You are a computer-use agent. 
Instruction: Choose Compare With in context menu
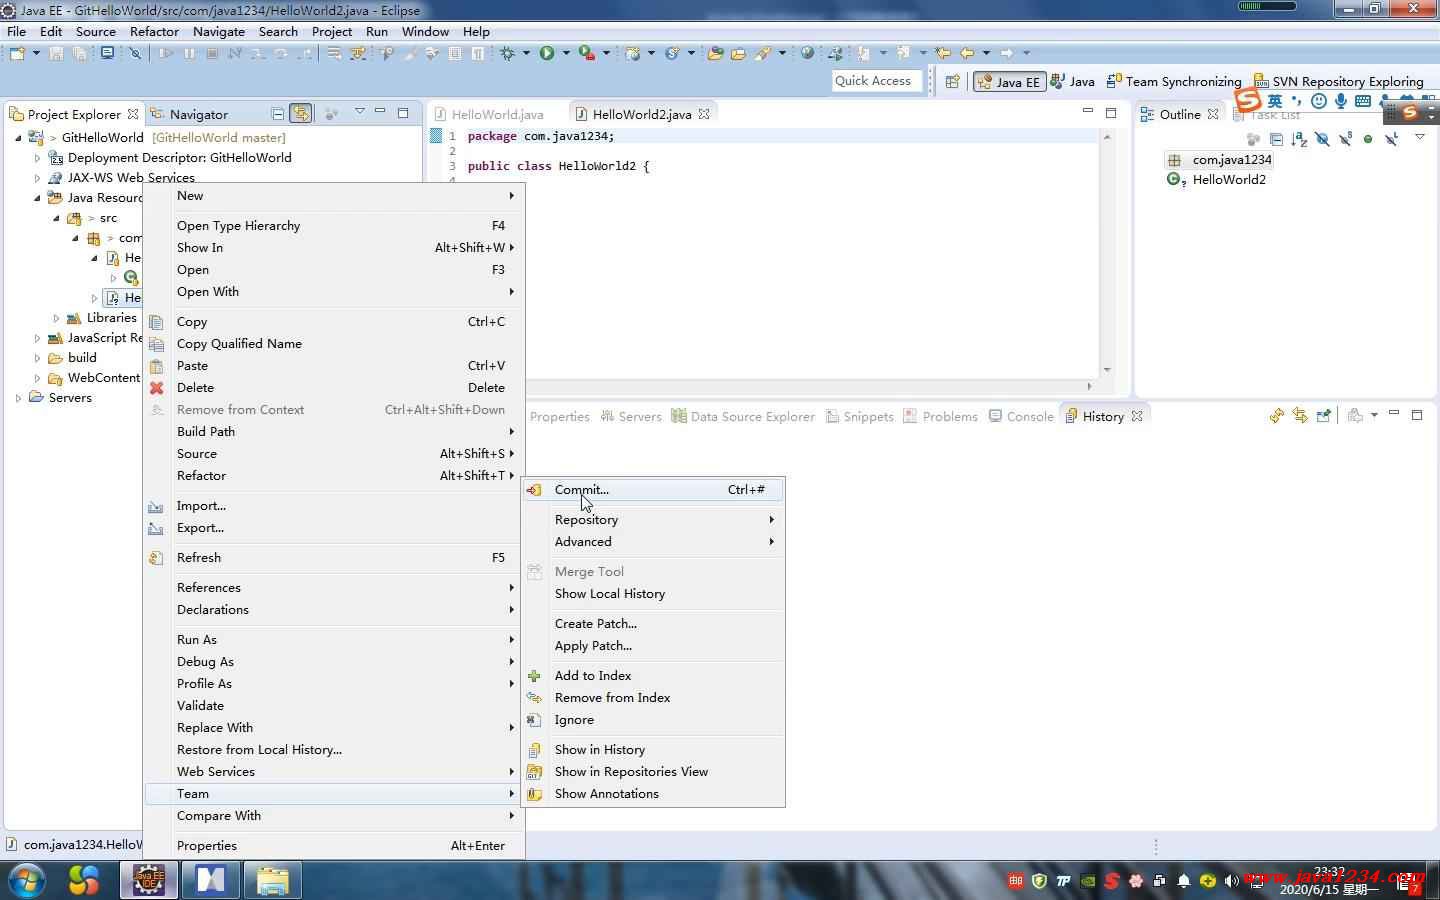pos(333,816)
